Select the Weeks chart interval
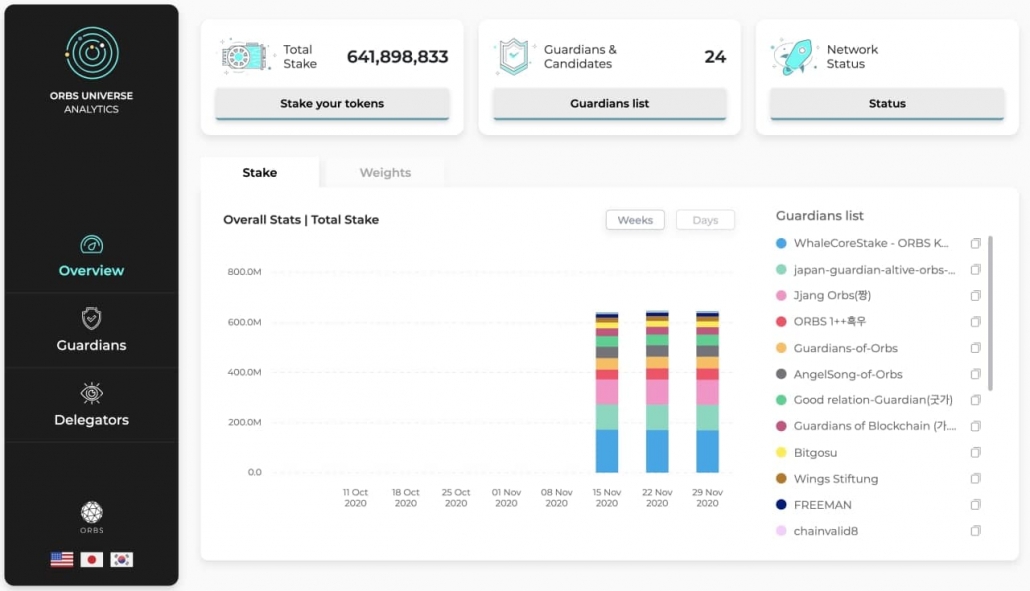 coord(635,220)
